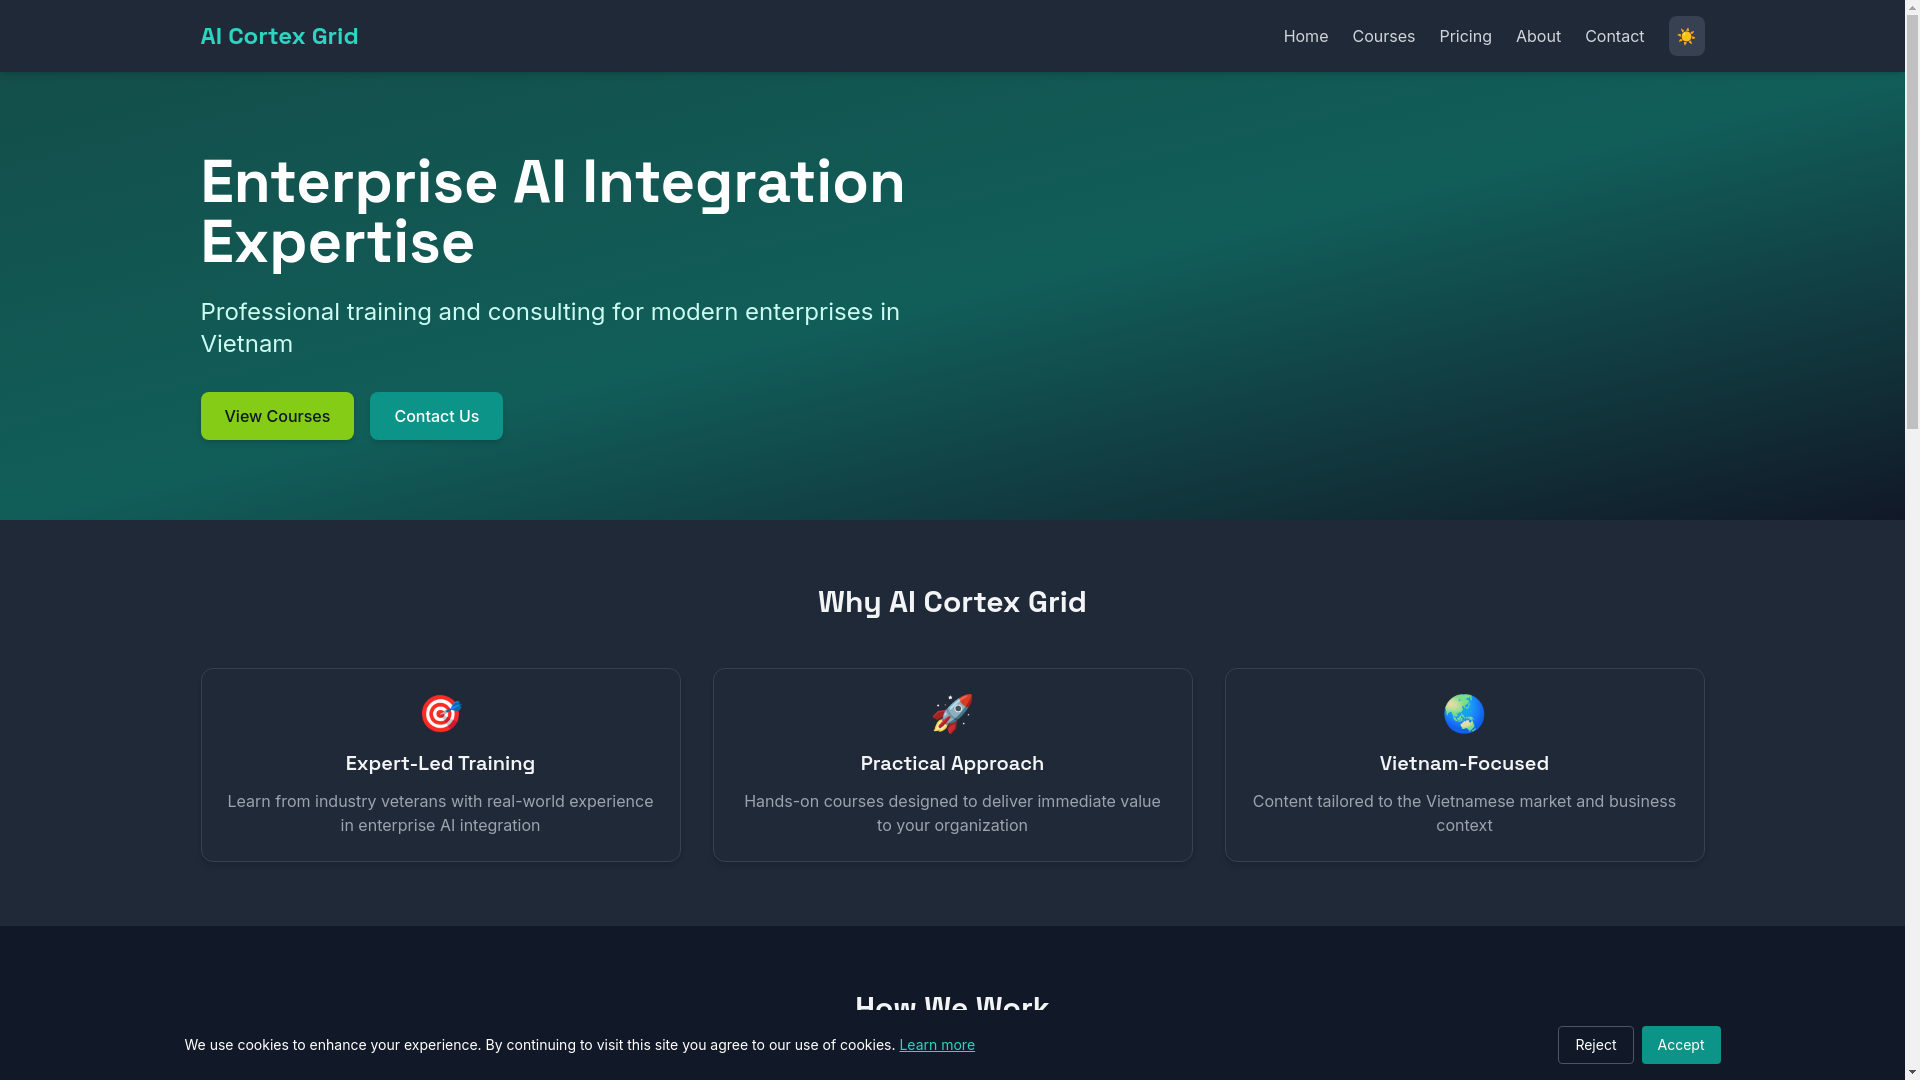Screen dimensions: 1920x1080
Task: Toggle the light/dark theme sun button
Action: pyautogui.click(x=1686, y=36)
